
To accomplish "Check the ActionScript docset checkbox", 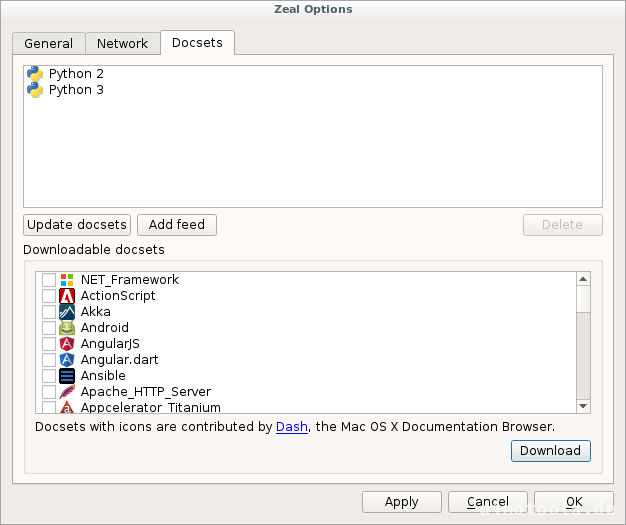I will coord(49,296).
